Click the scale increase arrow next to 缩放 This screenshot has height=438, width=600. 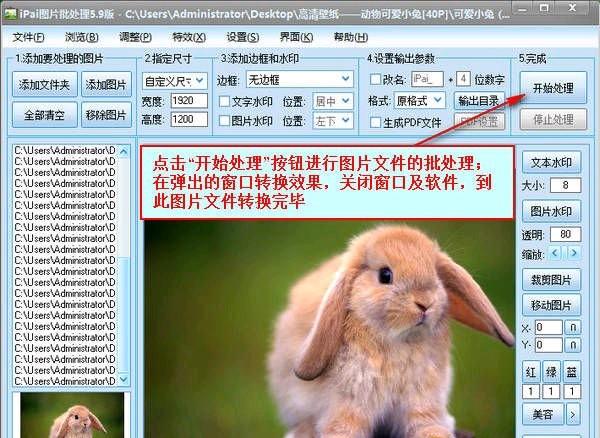point(573,254)
